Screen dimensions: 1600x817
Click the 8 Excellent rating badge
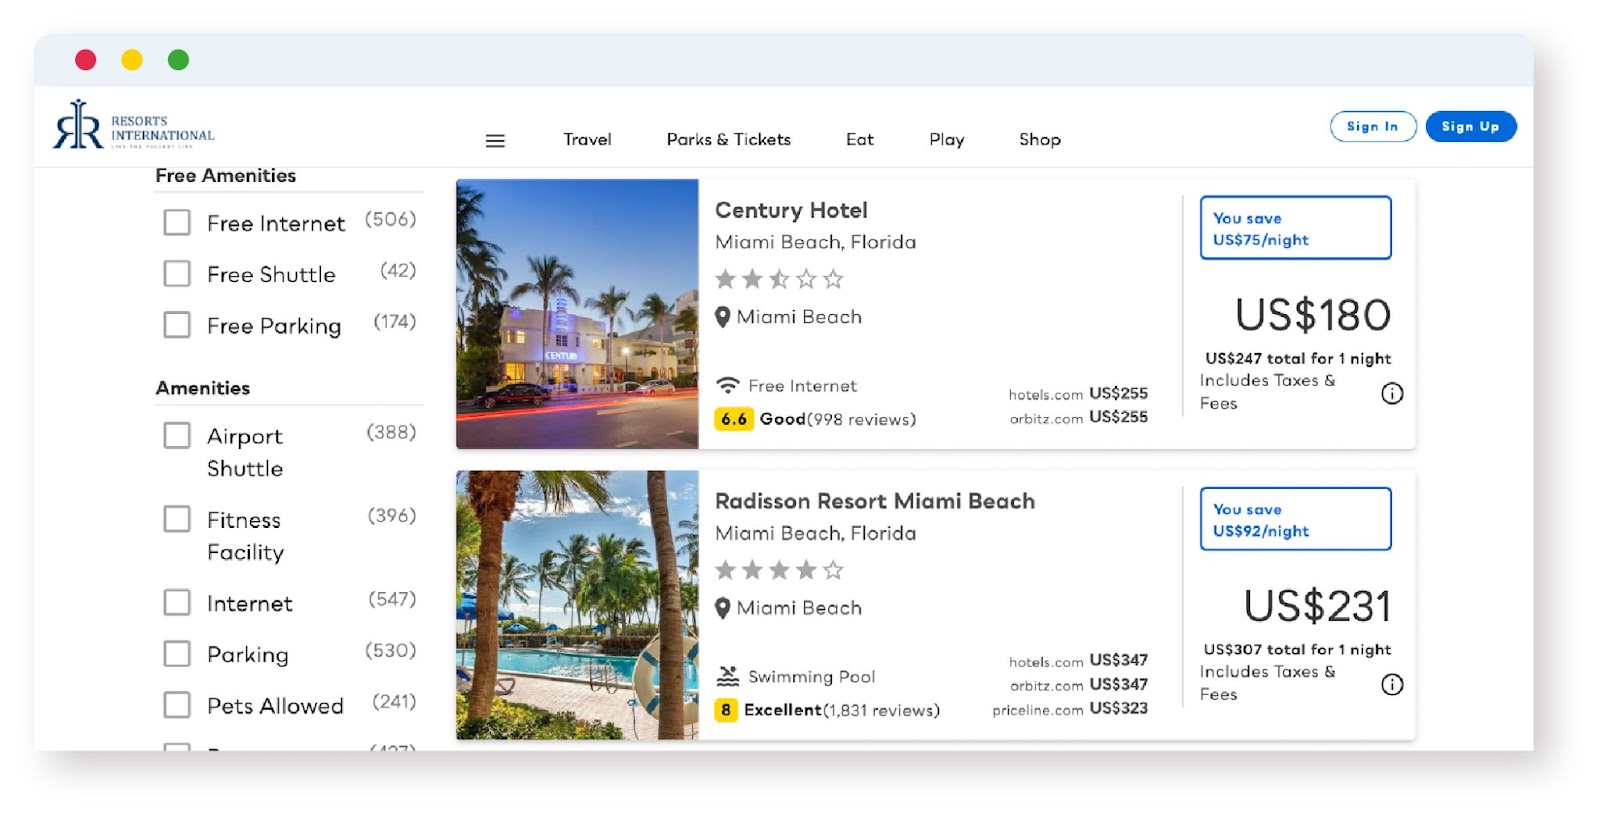[726, 710]
